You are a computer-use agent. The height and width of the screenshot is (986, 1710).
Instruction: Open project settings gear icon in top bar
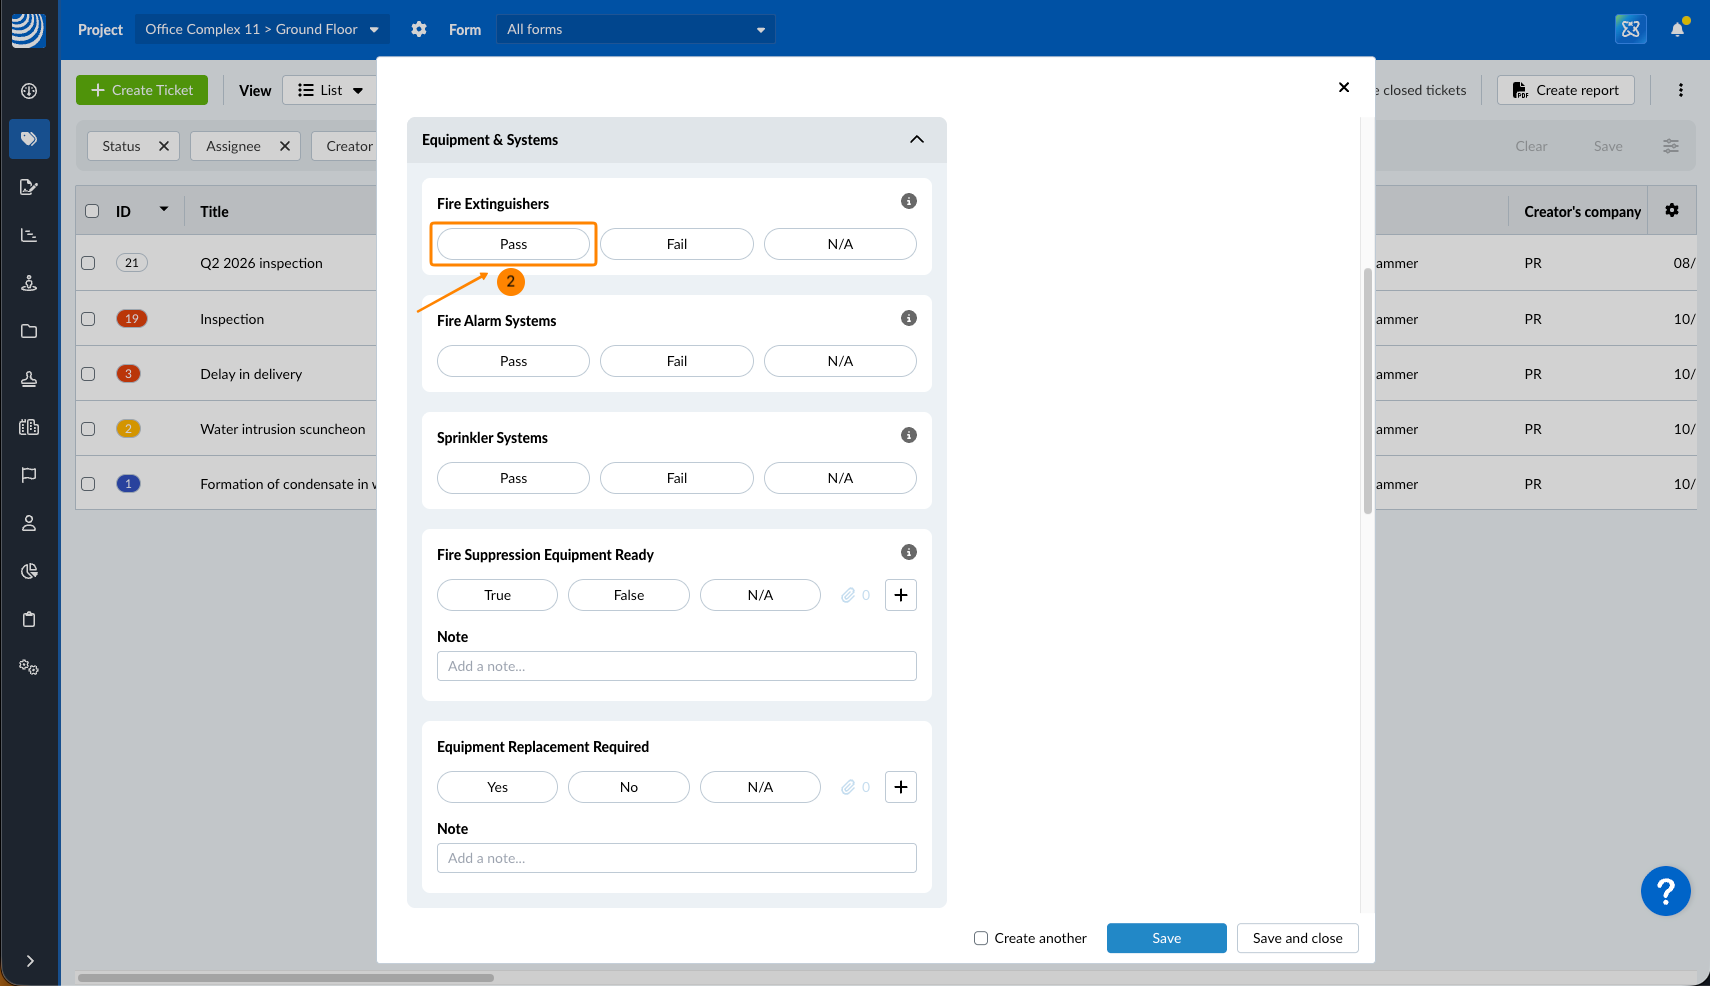point(419,29)
